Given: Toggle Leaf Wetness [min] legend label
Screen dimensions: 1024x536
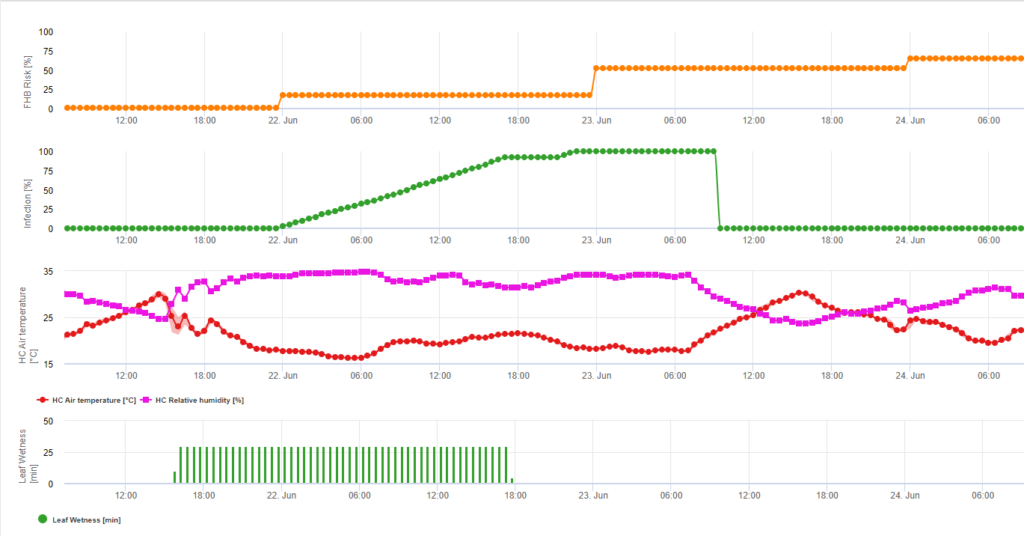Looking at the screenshot, I should (87, 520).
